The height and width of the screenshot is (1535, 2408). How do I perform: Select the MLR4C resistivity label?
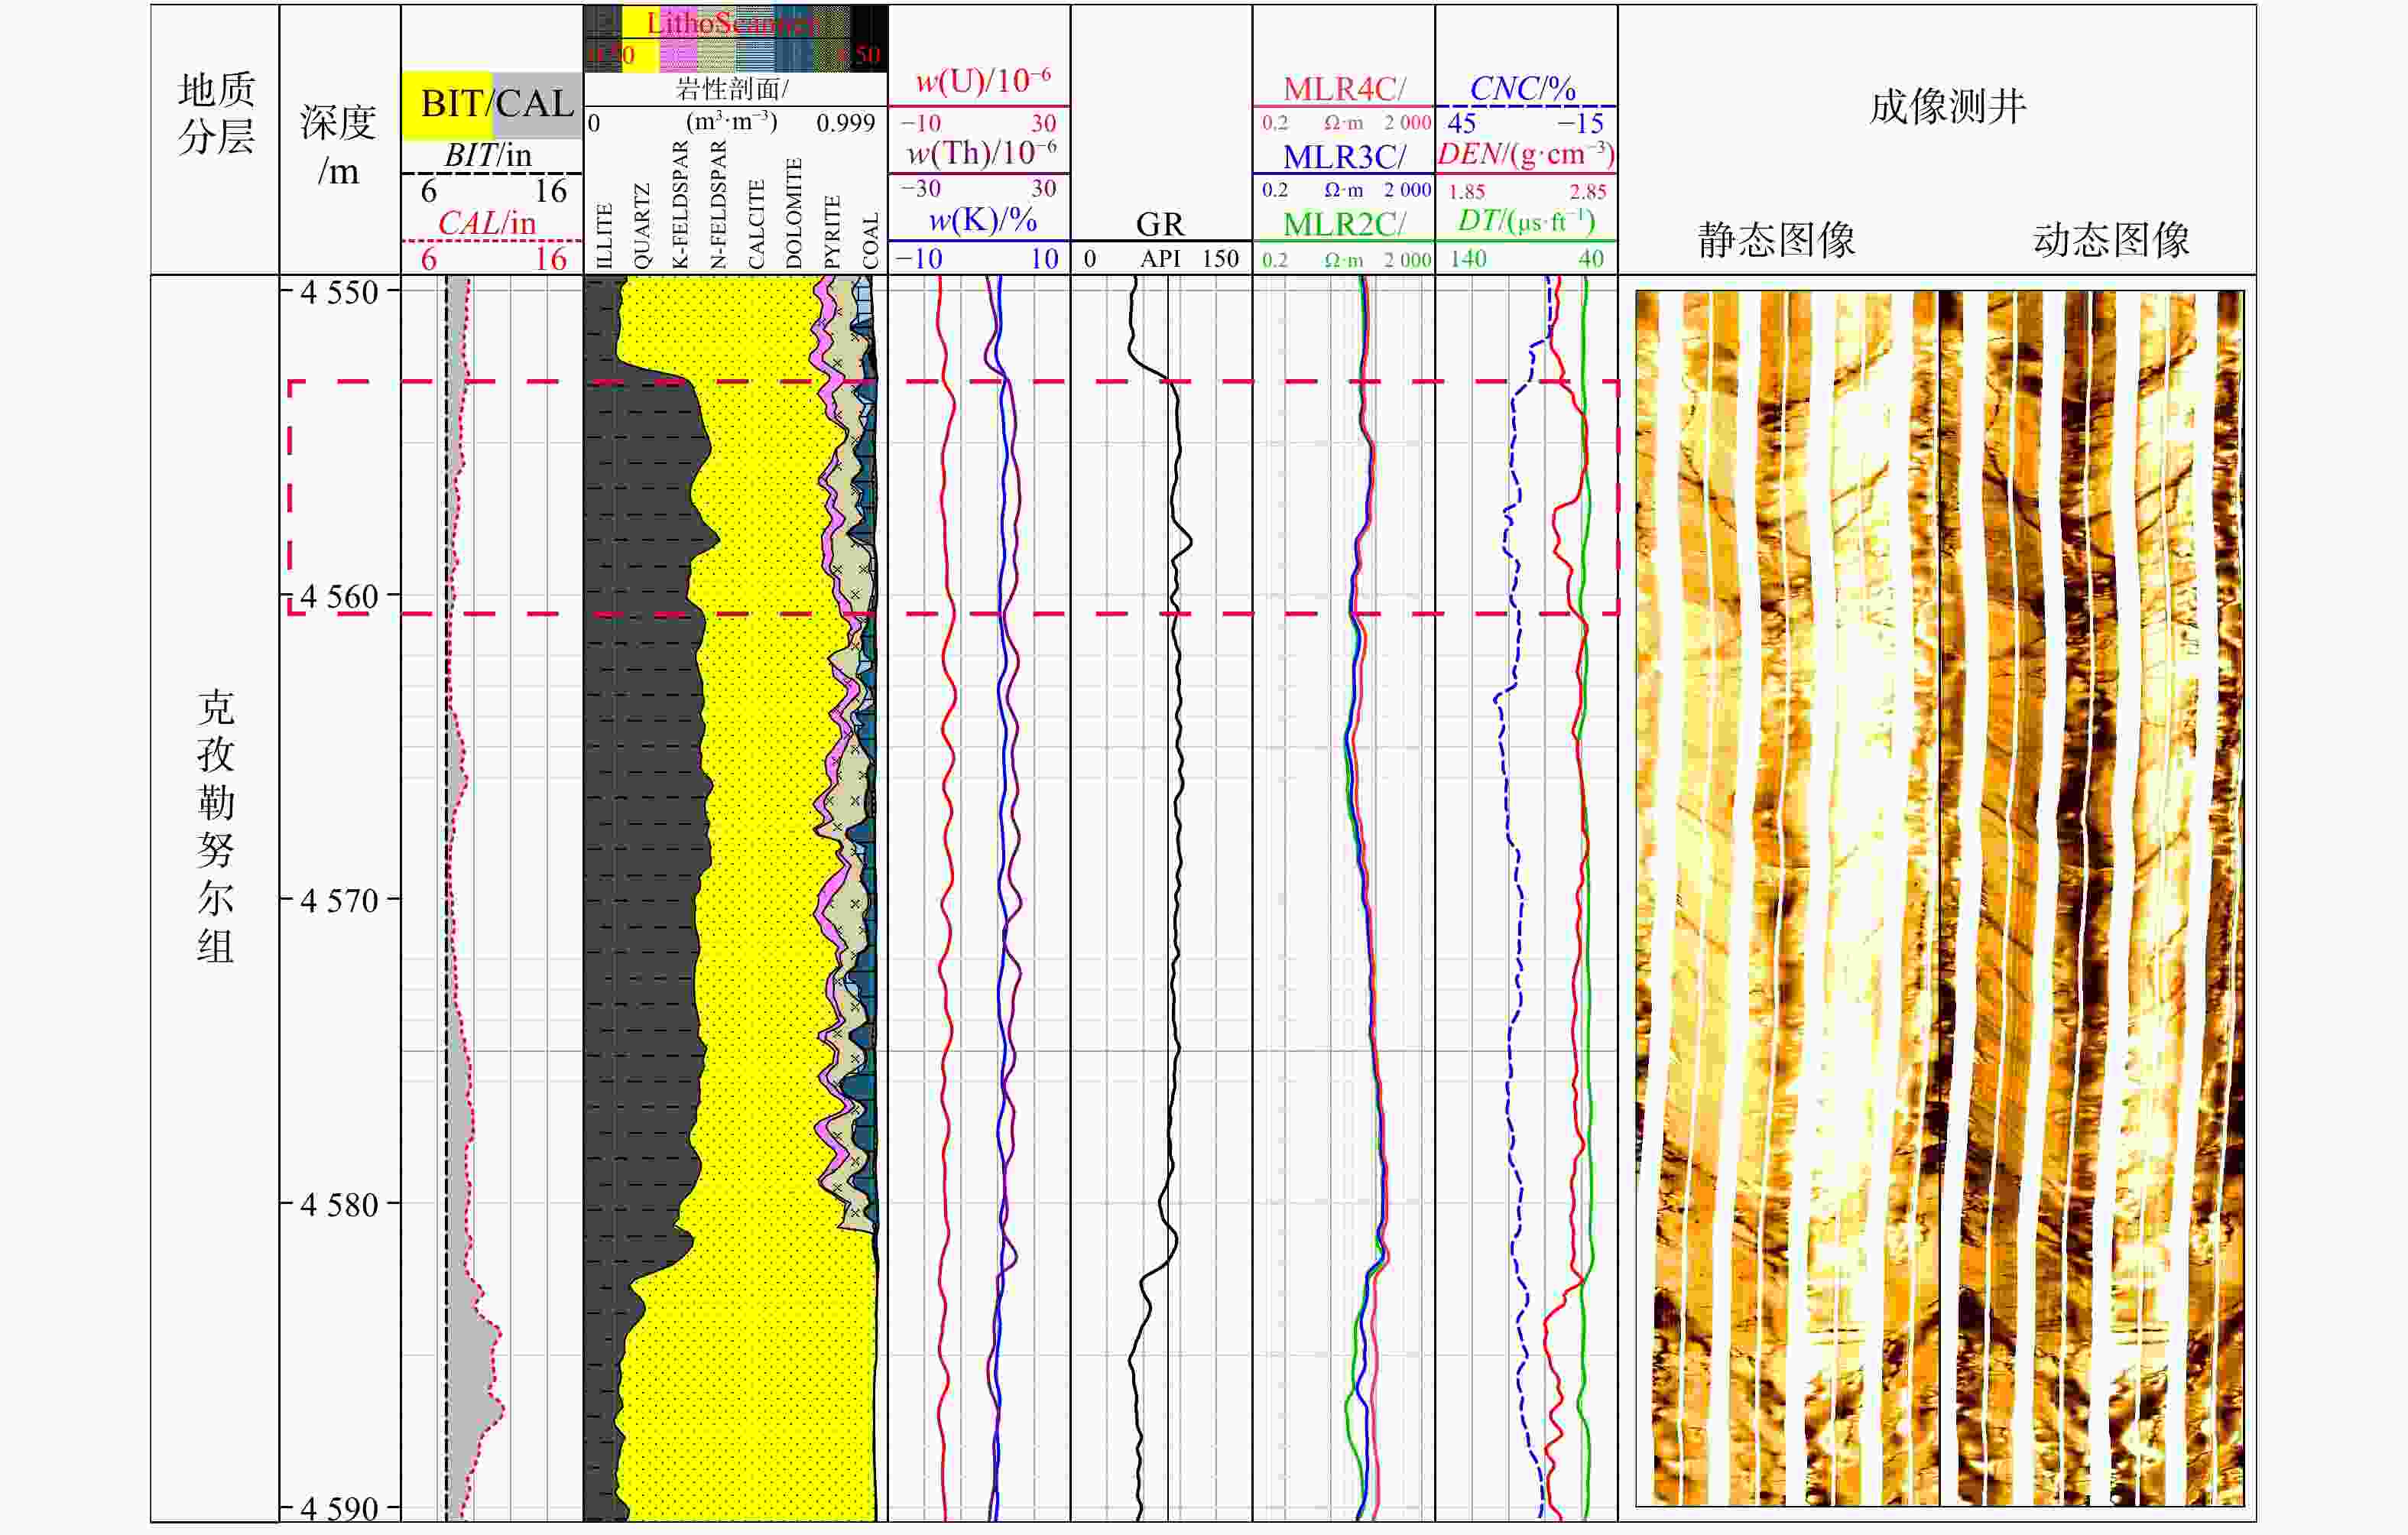(x=1344, y=89)
